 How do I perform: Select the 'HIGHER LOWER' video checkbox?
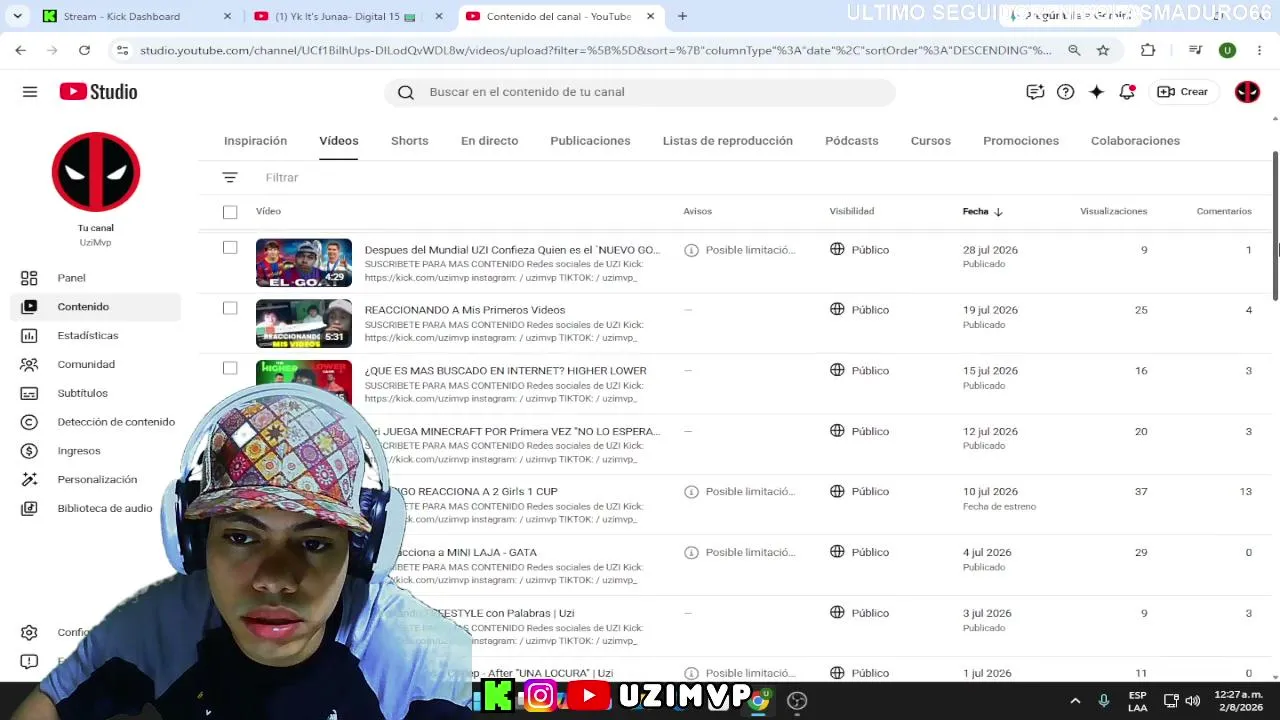(x=230, y=368)
